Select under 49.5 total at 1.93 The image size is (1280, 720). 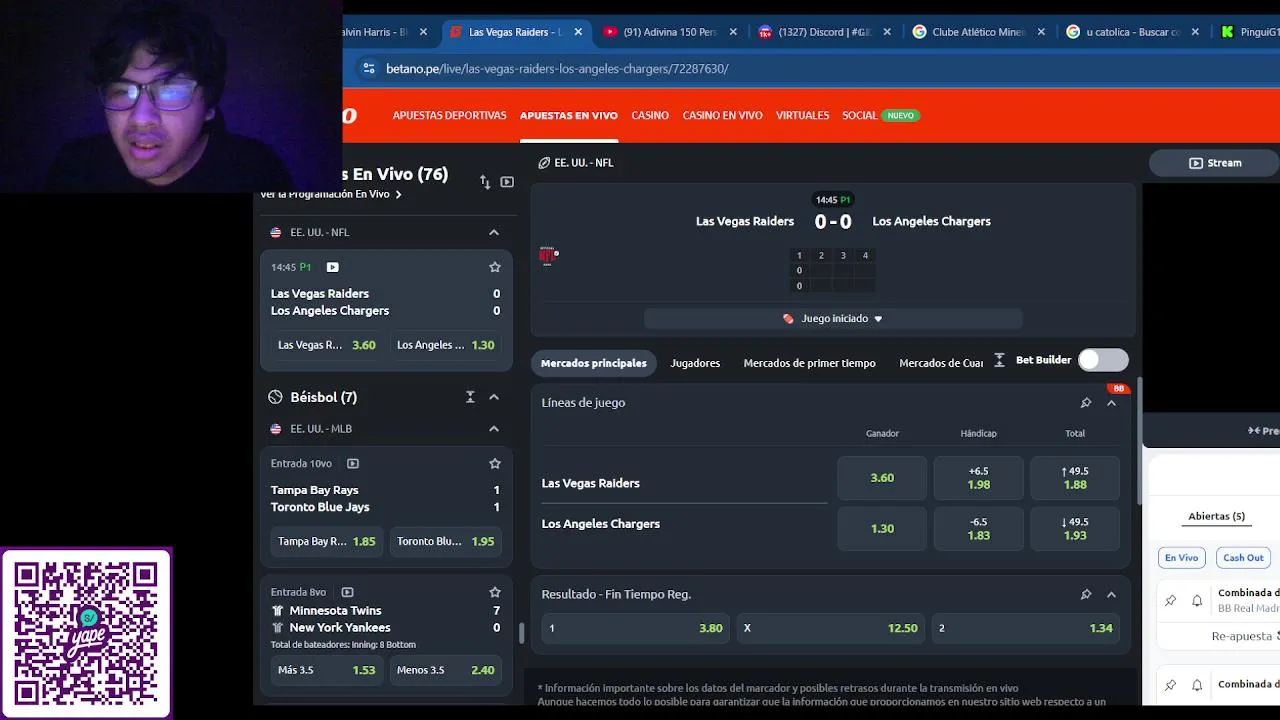[1075, 528]
